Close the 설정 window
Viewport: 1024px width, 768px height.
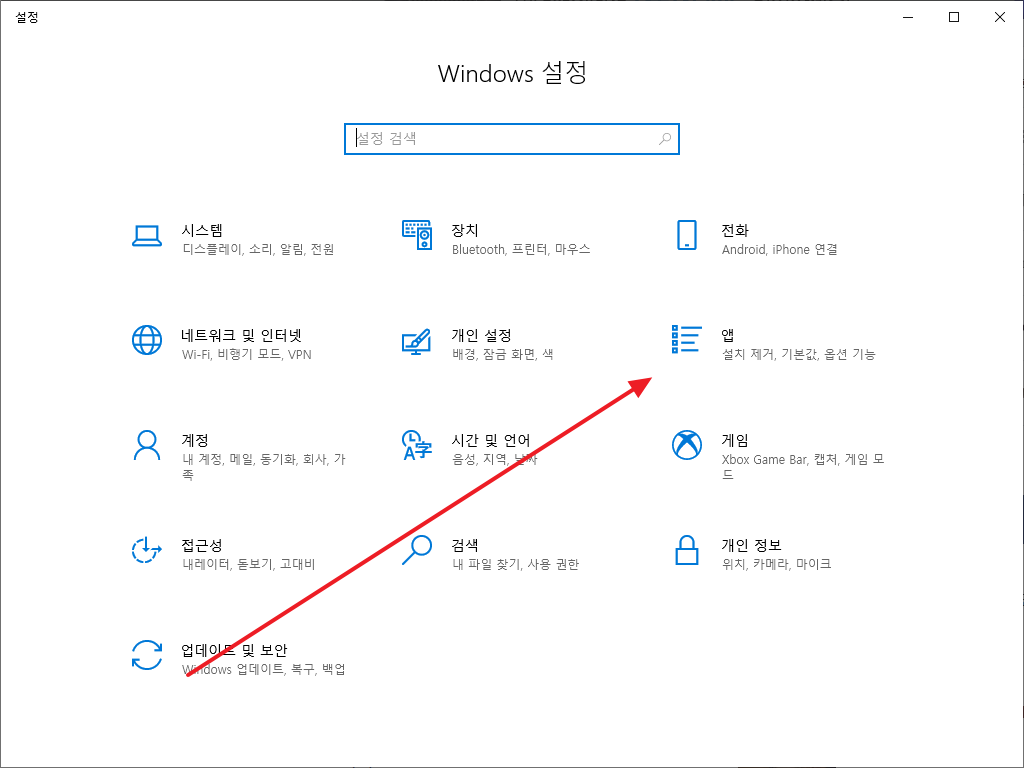coord(1000,17)
